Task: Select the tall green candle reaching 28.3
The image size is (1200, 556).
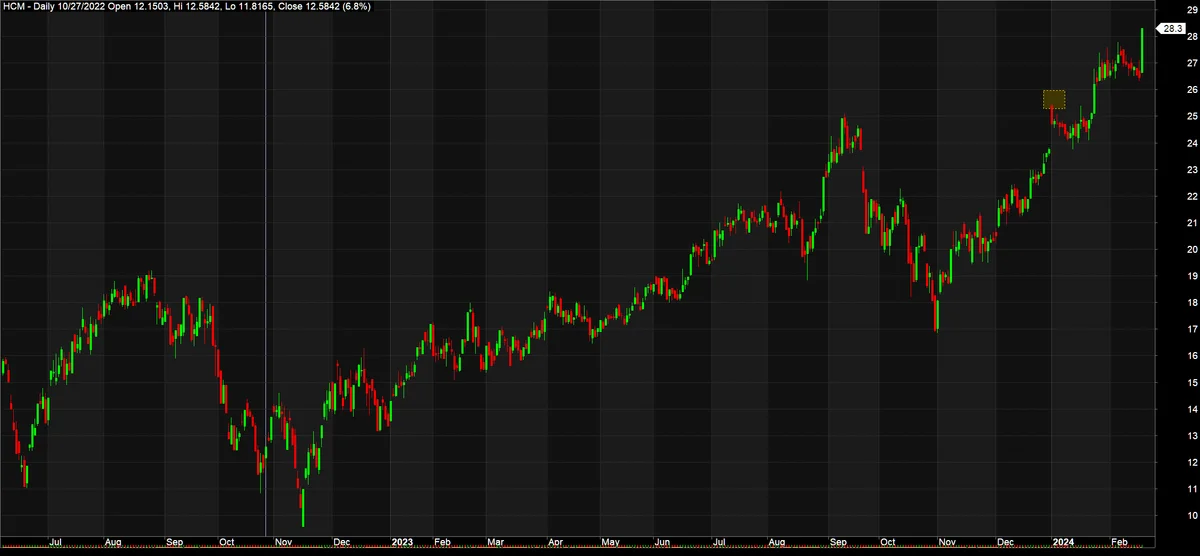Action: [x=1142, y=52]
